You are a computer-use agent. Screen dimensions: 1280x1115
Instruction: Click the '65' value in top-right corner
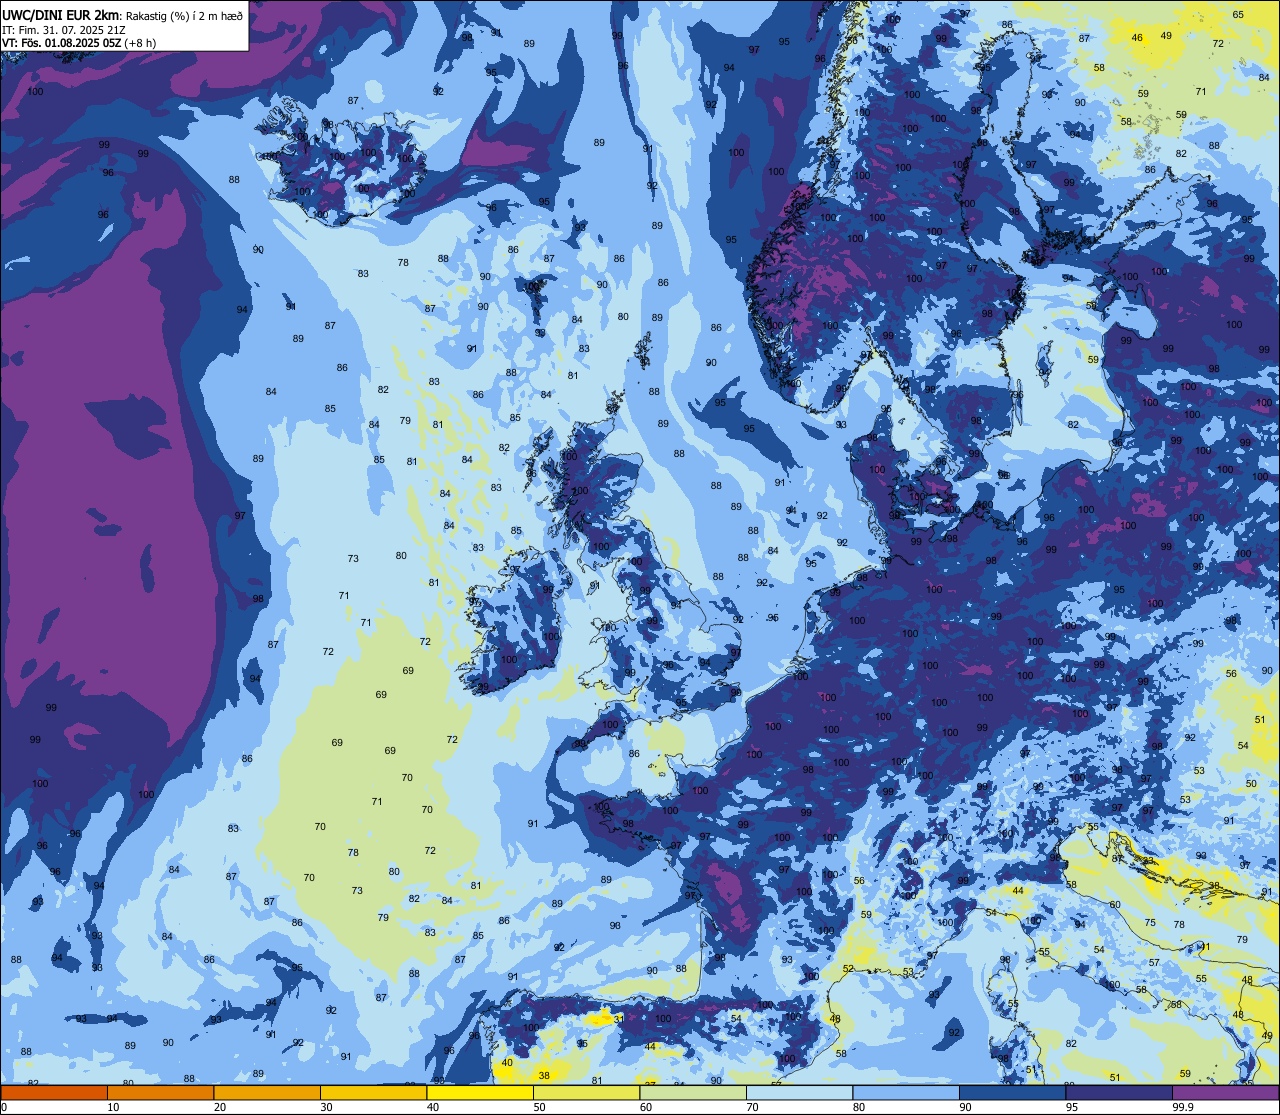[x=1238, y=14]
